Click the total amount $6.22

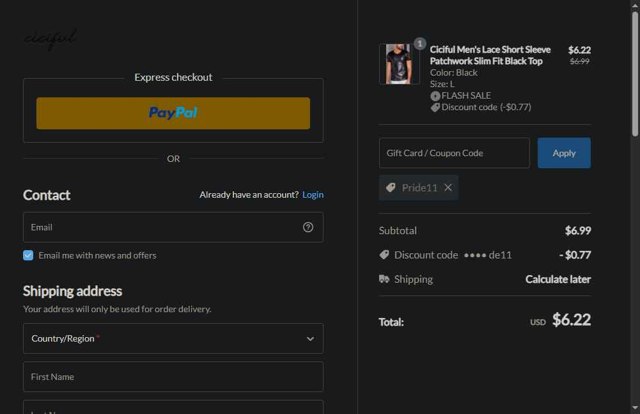click(x=571, y=320)
